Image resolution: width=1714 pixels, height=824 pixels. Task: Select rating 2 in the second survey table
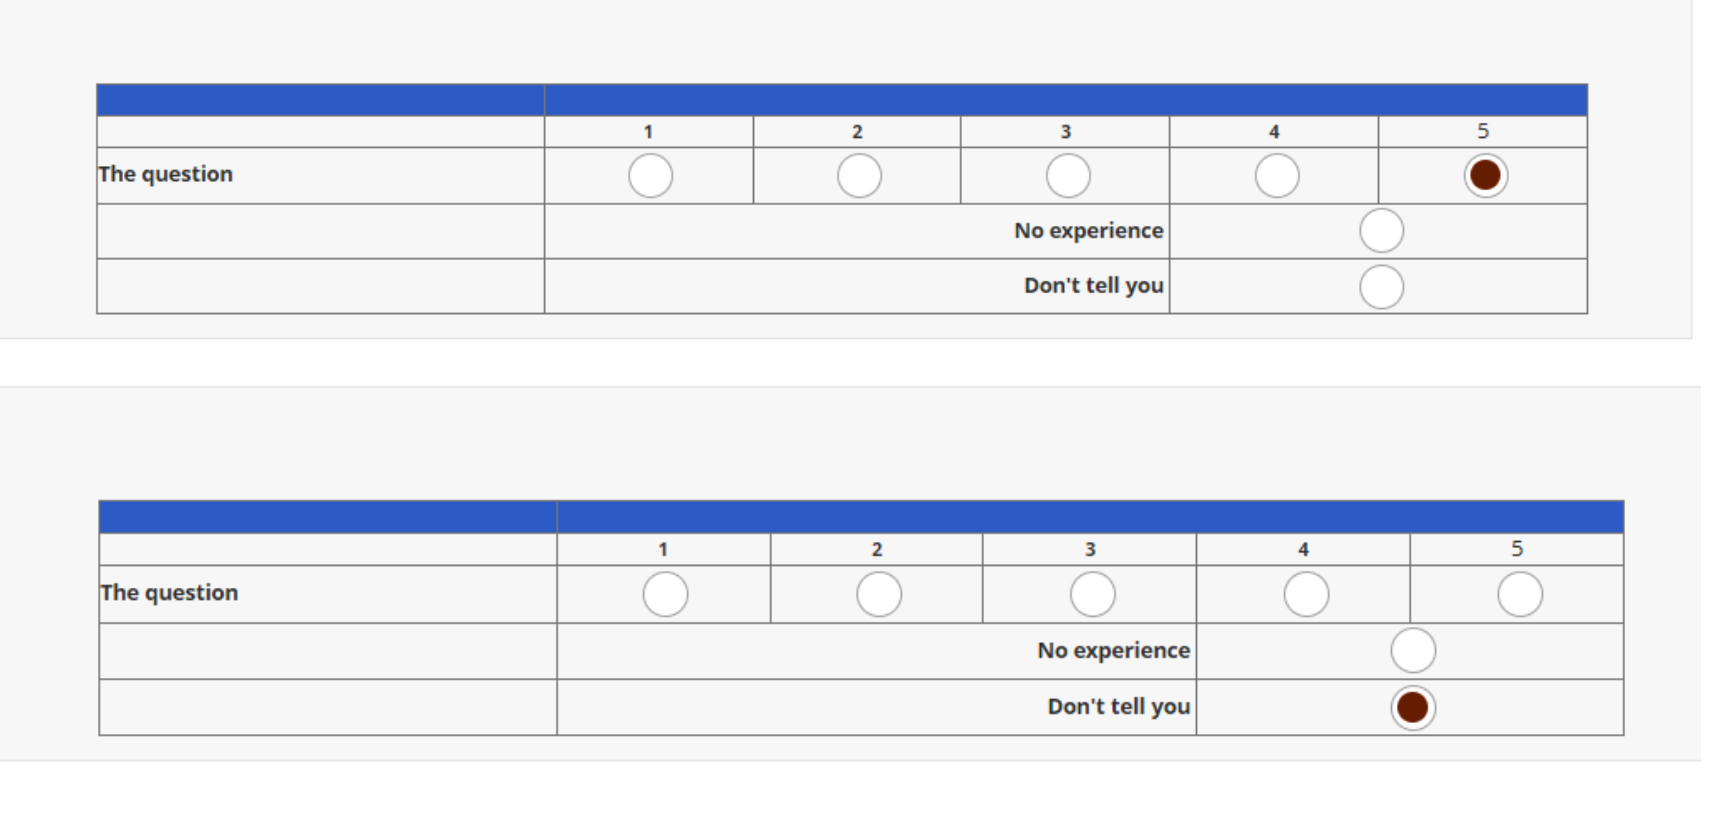coord(879,595)
